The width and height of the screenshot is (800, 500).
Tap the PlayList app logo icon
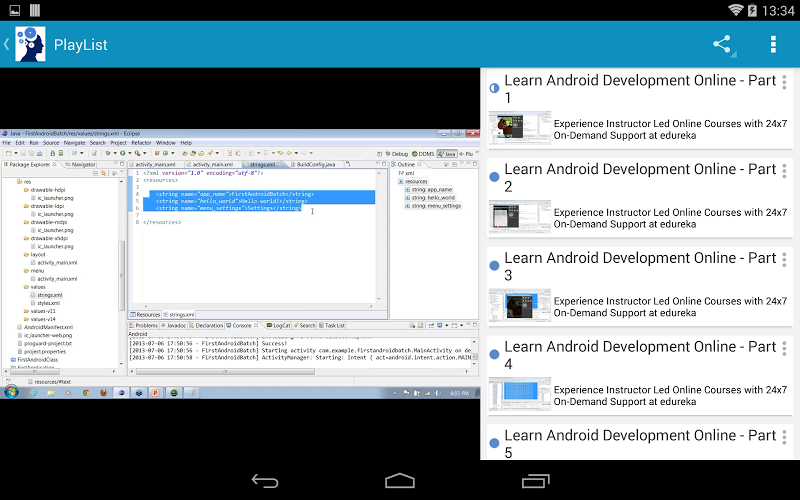tap(30, 45)
